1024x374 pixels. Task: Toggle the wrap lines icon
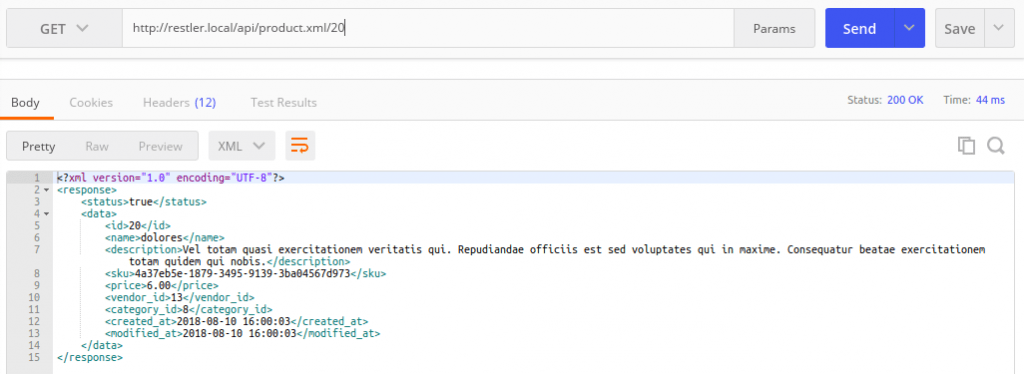point(300,146)
